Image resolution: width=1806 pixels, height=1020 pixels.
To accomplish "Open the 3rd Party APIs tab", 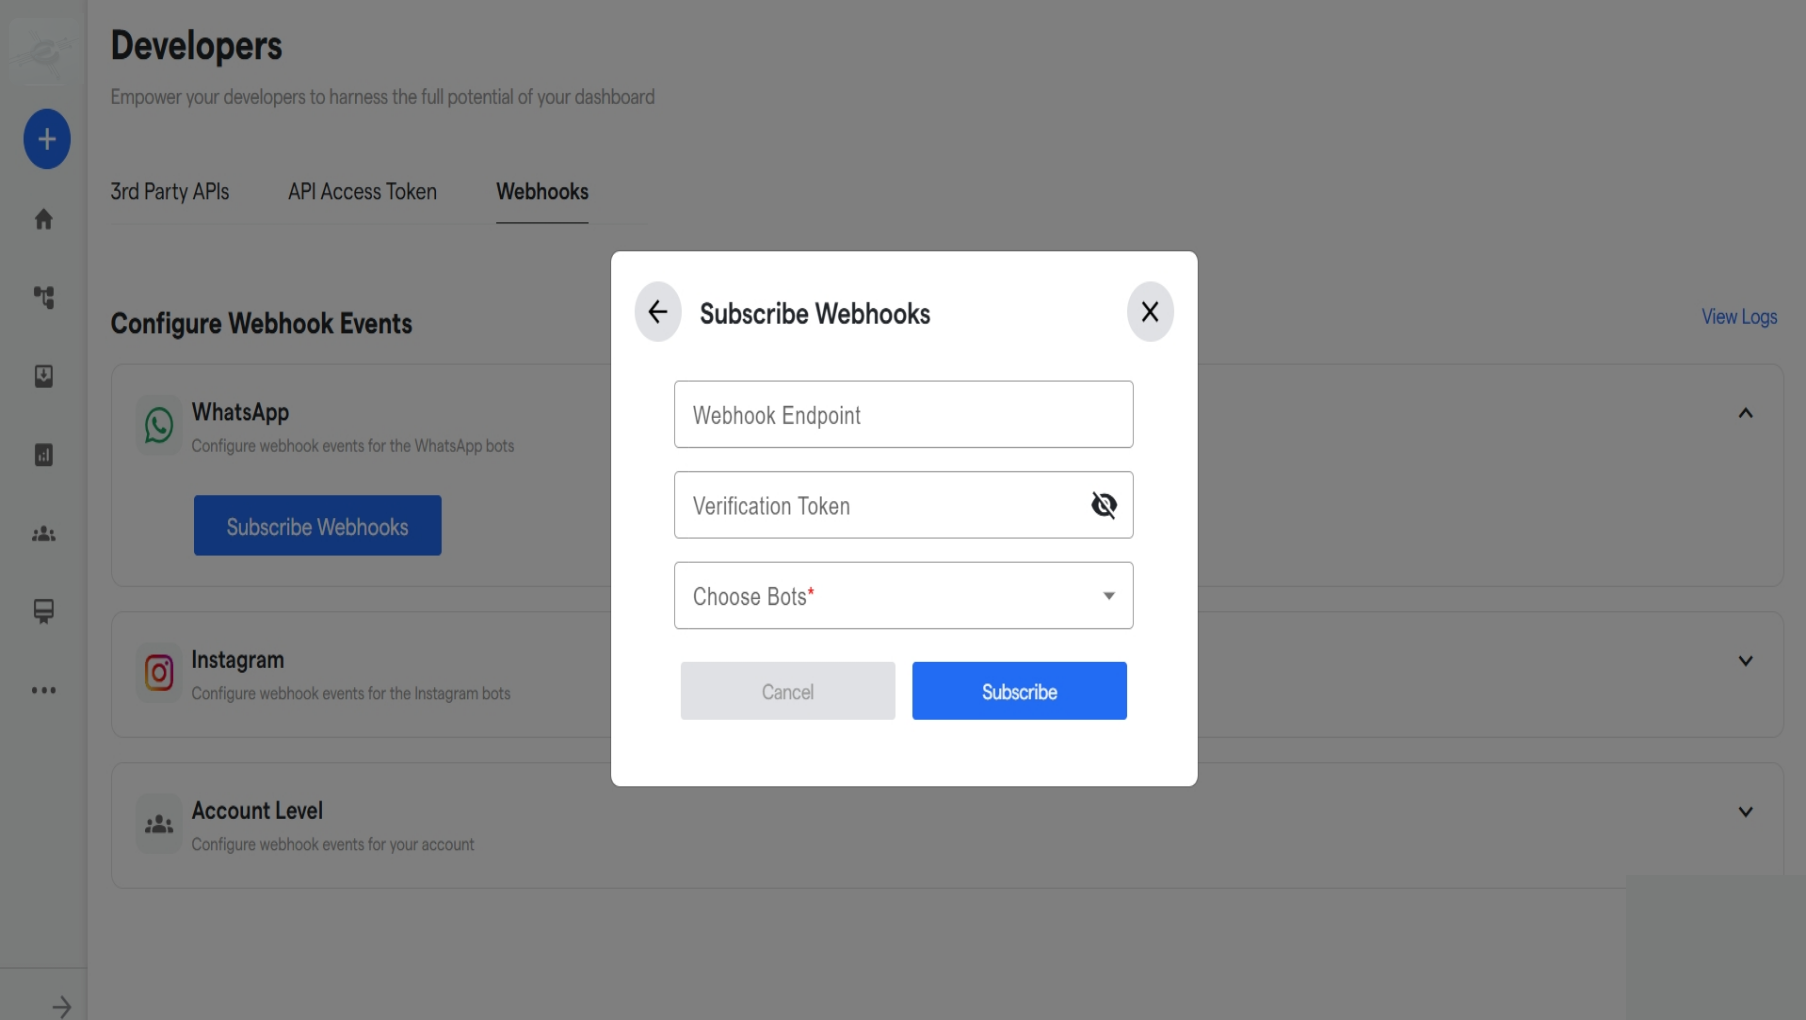I will coord(170,192).
